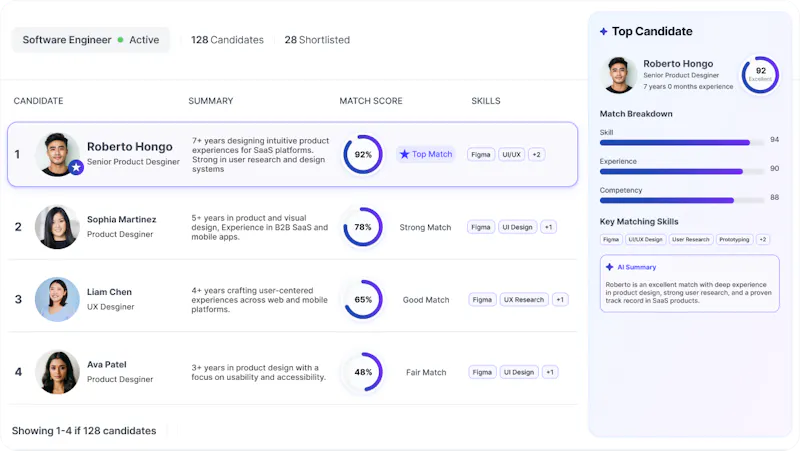This screenshot has height=451, width=800.
Task: Open Liam Chen's candidate name
Action: [x=109, y=292]
